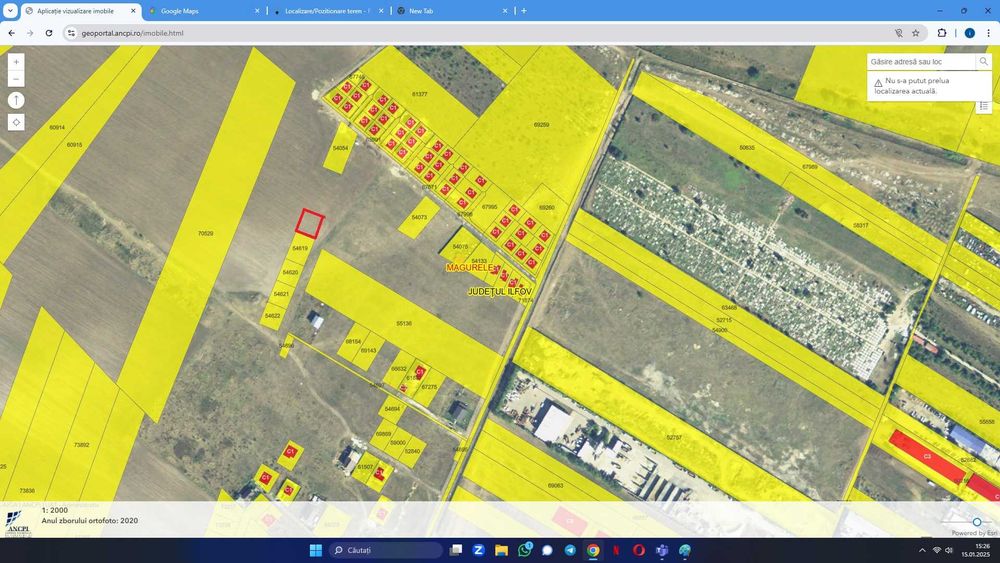This screenshot has height=563, width=1000.
Task: Open File Explorer from the taskbar
Action: 501,550
